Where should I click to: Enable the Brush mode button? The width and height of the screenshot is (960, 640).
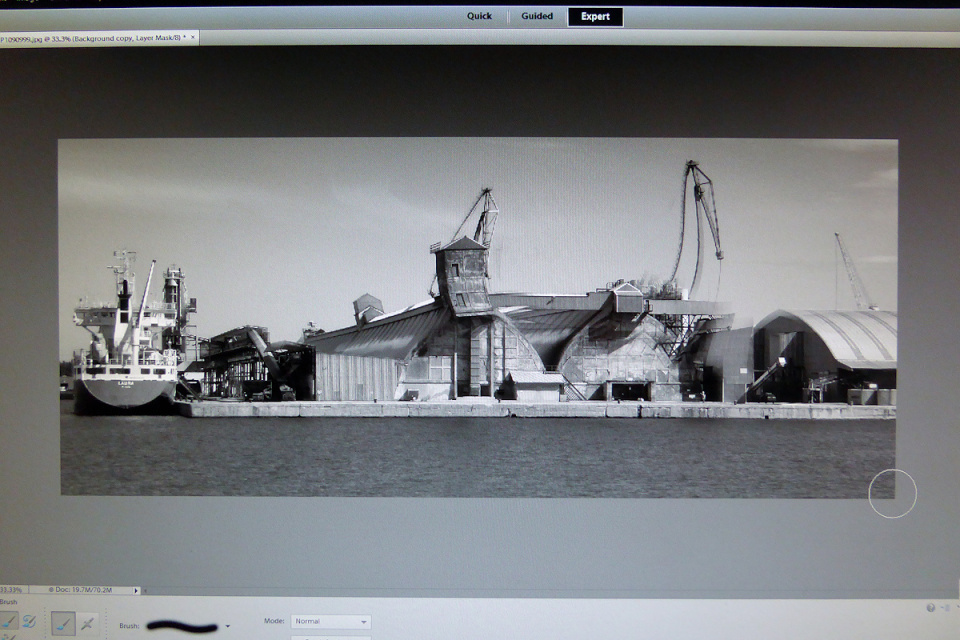[x=63, y=623]
